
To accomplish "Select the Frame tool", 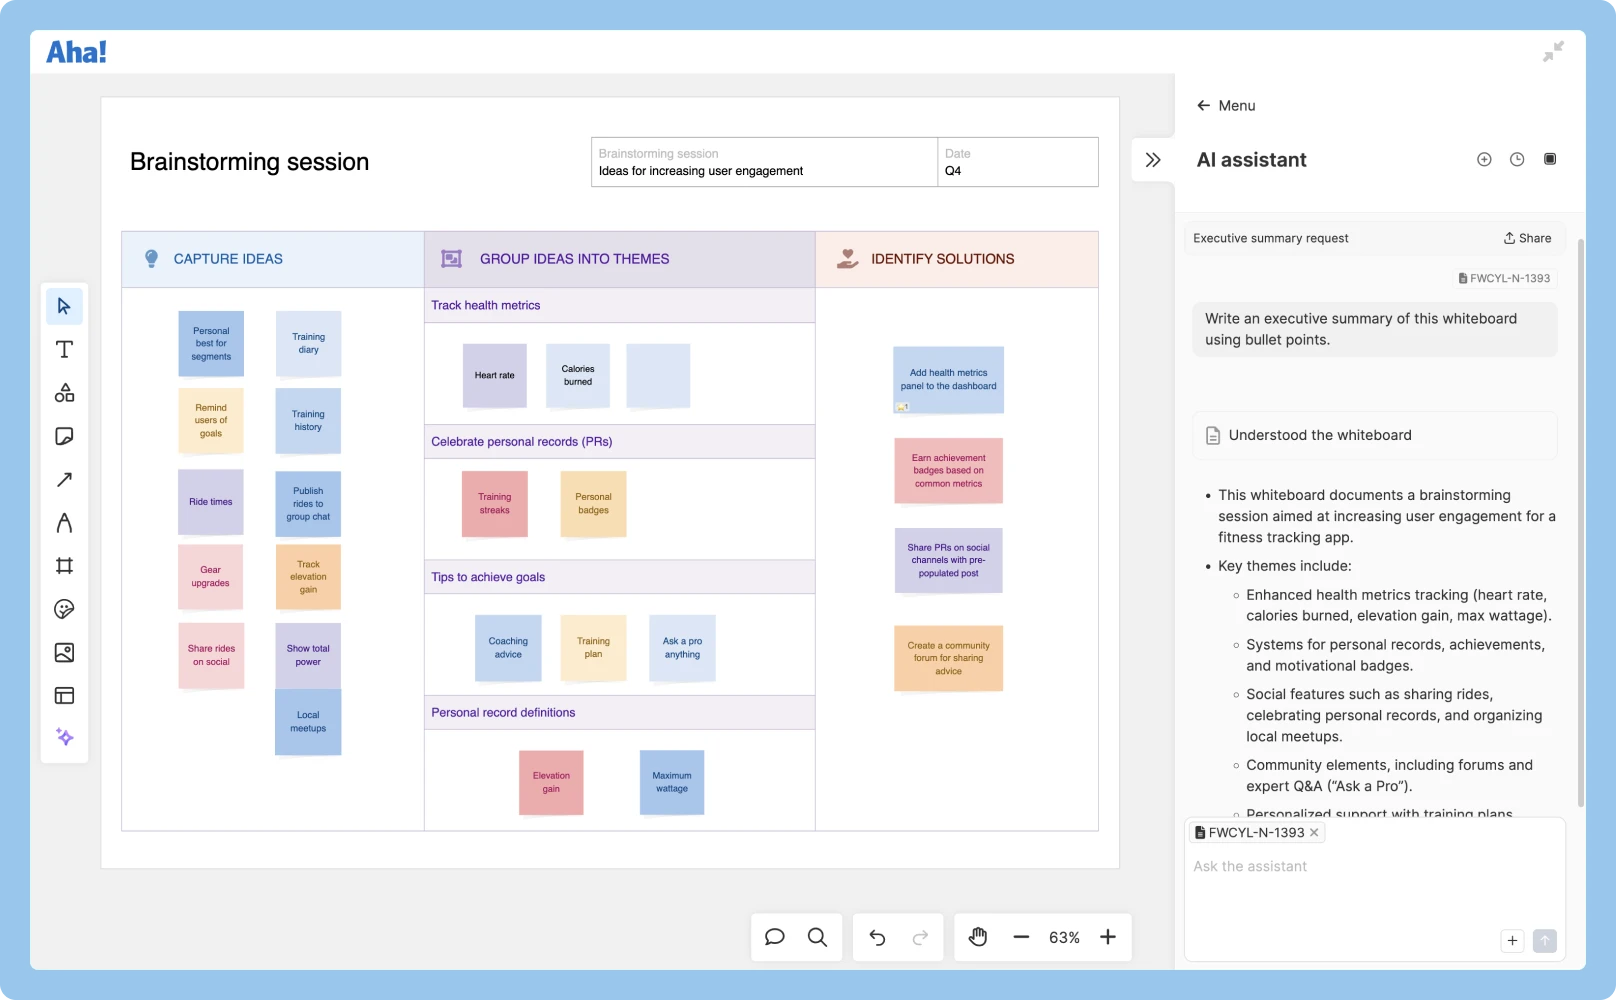I will (x=64, y=566).
